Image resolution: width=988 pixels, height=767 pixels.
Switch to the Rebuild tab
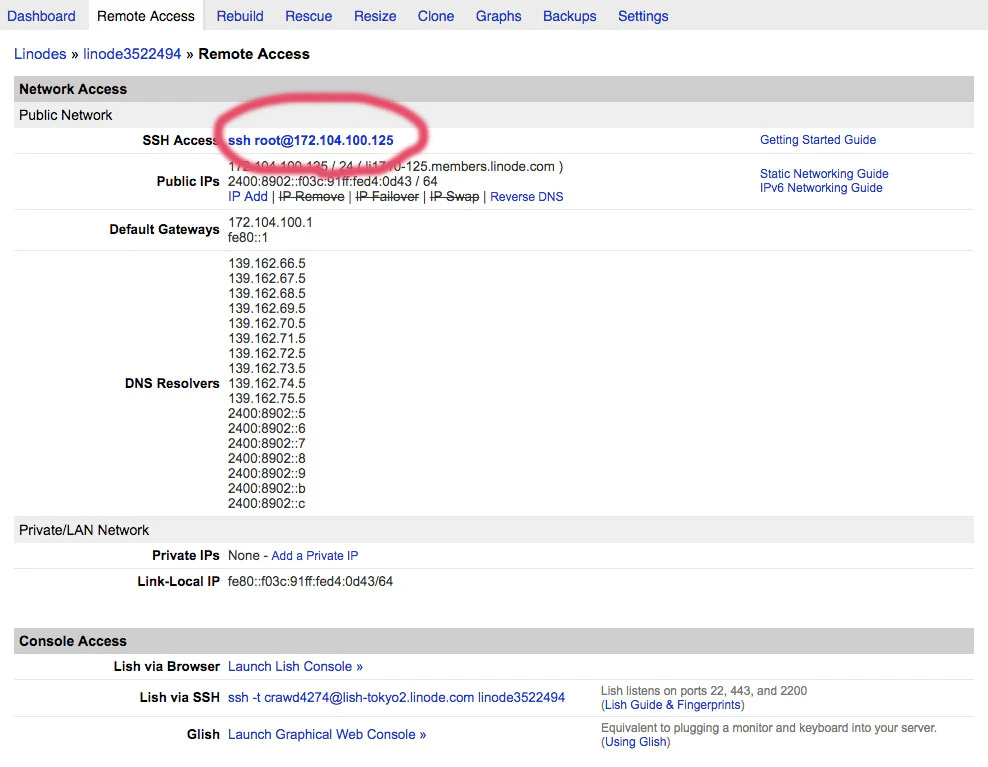[x=240, y=16]
